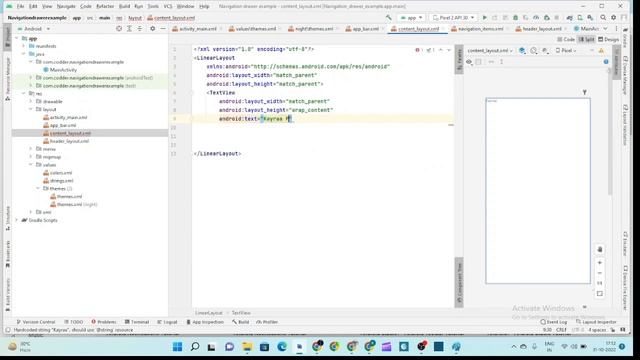This screenshot has width=640, height=360.
Task: Expand the Gradle Scripts node
Action: (17, 220)
